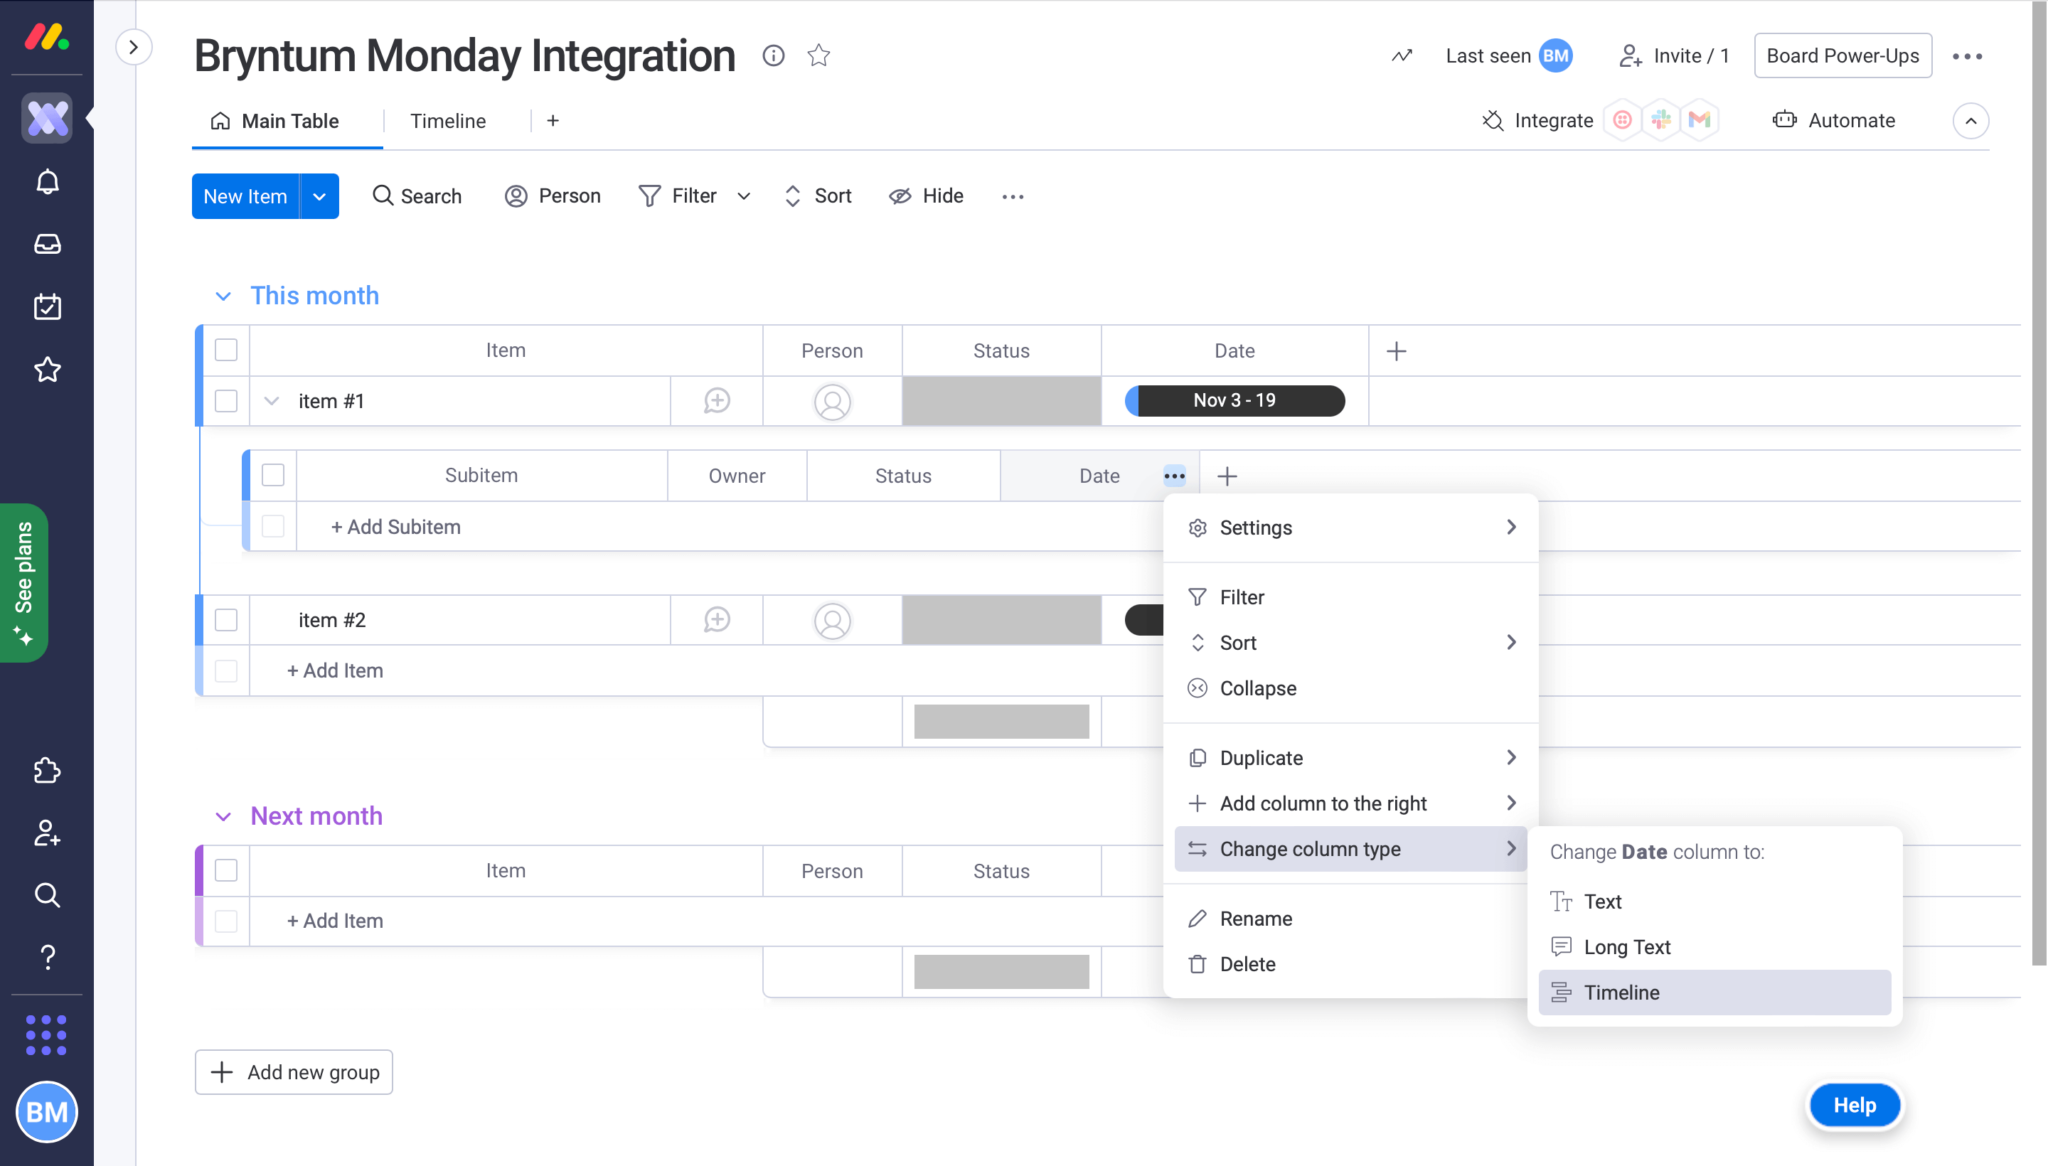Choose Rename in column menu
Image resolution: width=2048 pixels, height=1166 pixels.
coord(1351,918)
